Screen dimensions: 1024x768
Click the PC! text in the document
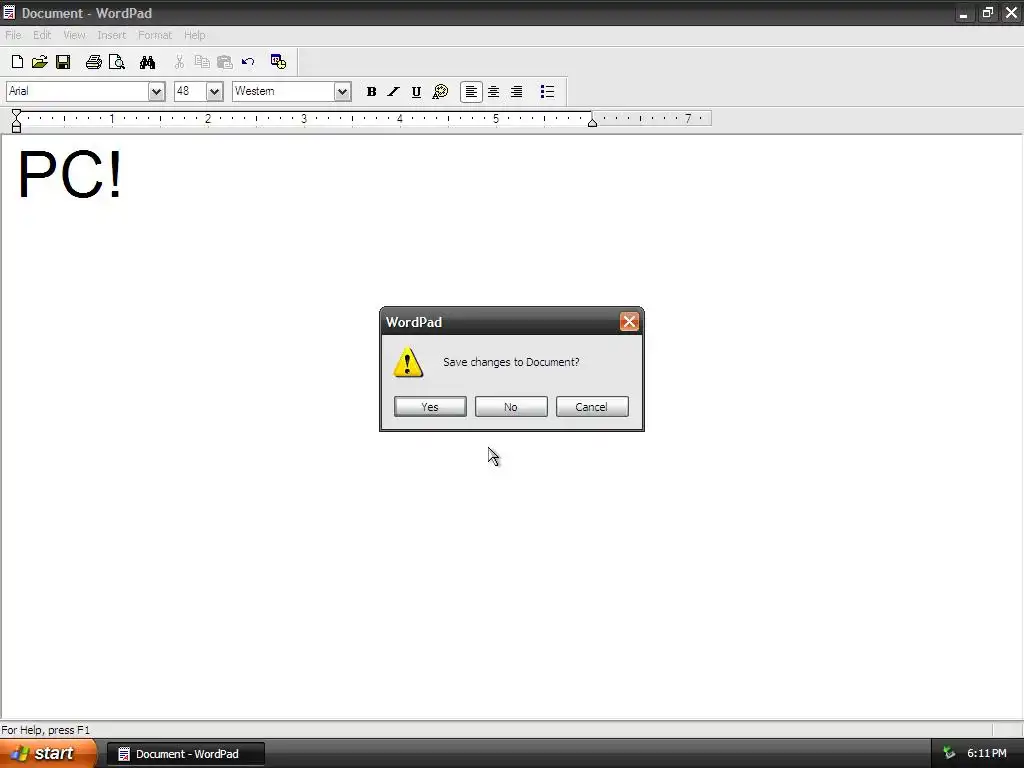click(x=70, y=174)
